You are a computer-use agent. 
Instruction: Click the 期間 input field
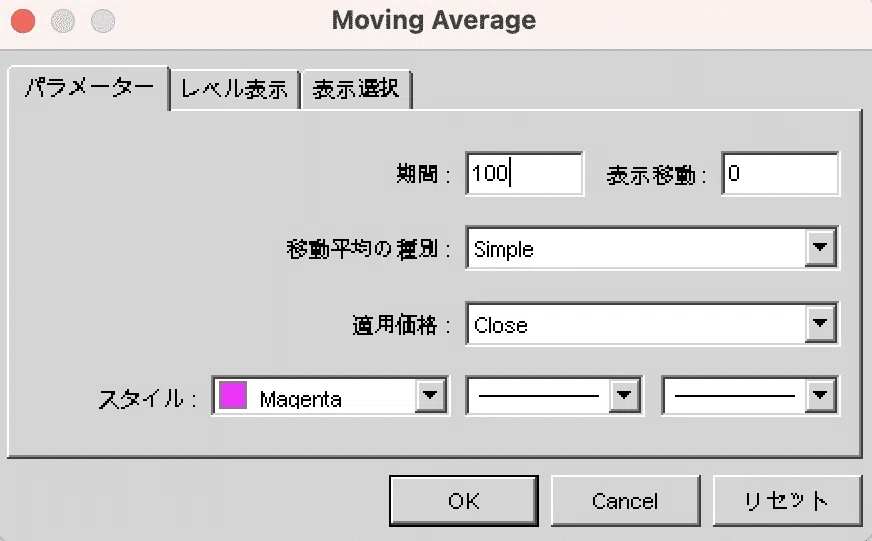(x=524, y=174)
